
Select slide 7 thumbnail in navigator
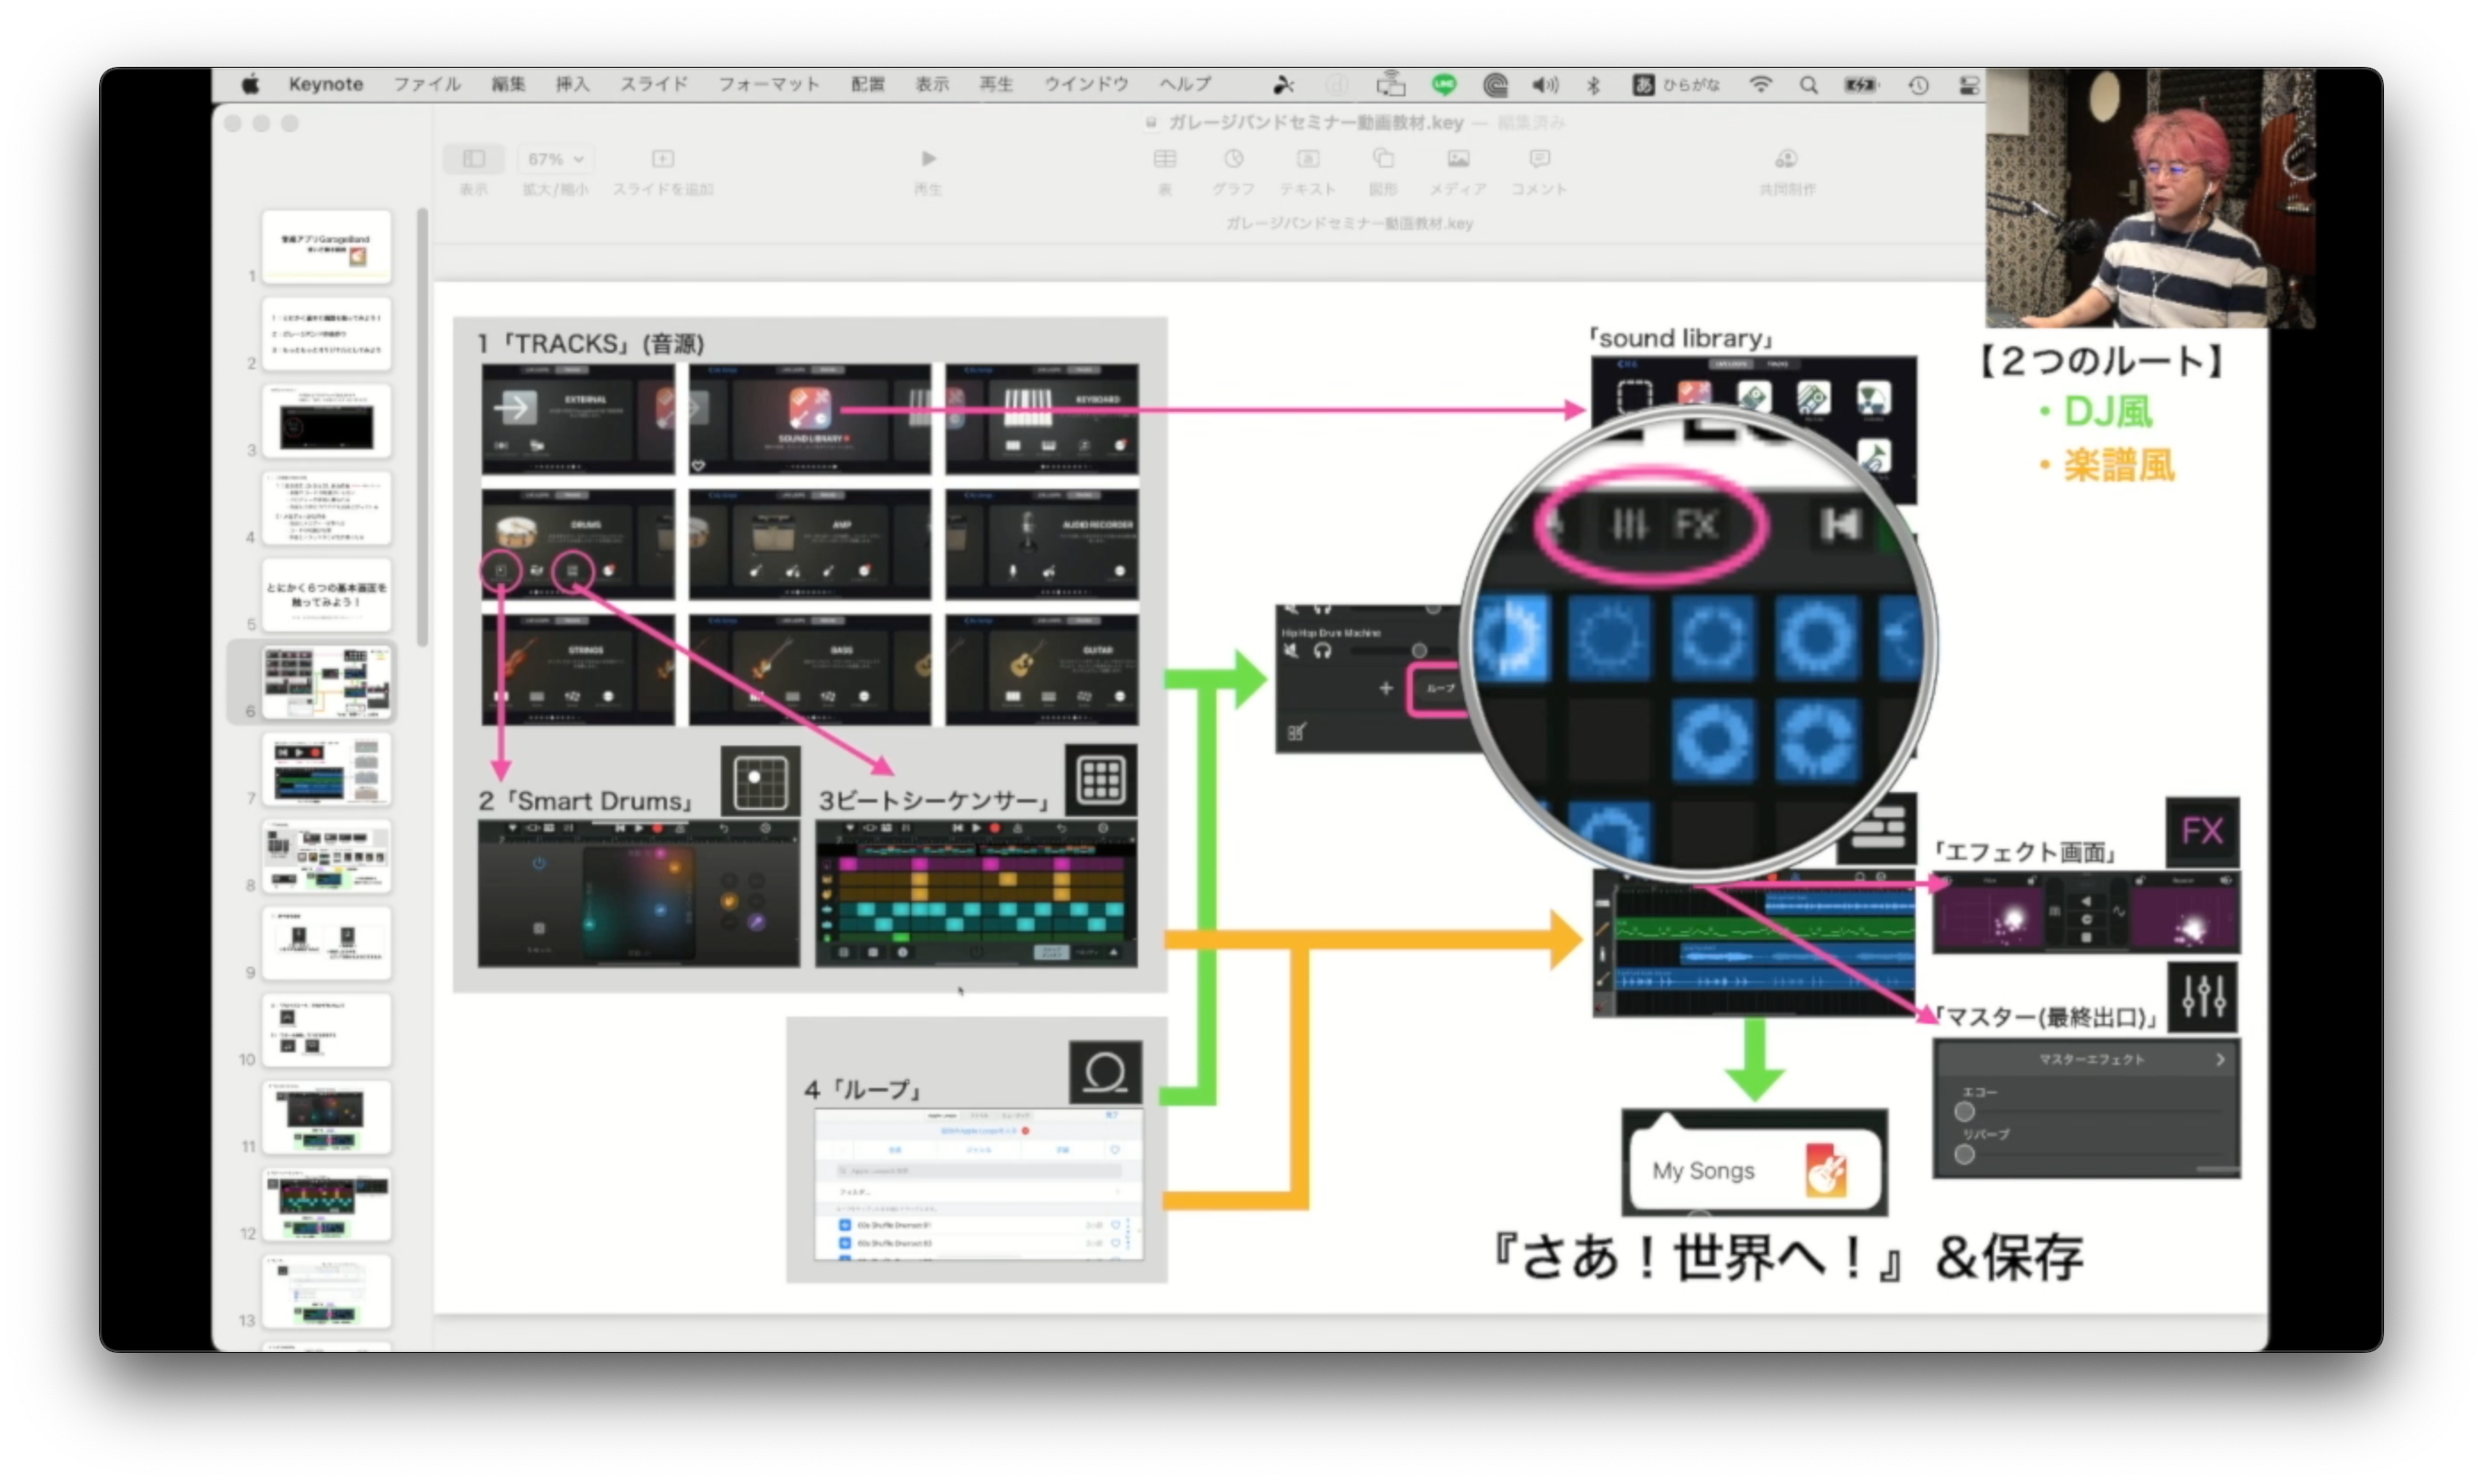[327, 769]
